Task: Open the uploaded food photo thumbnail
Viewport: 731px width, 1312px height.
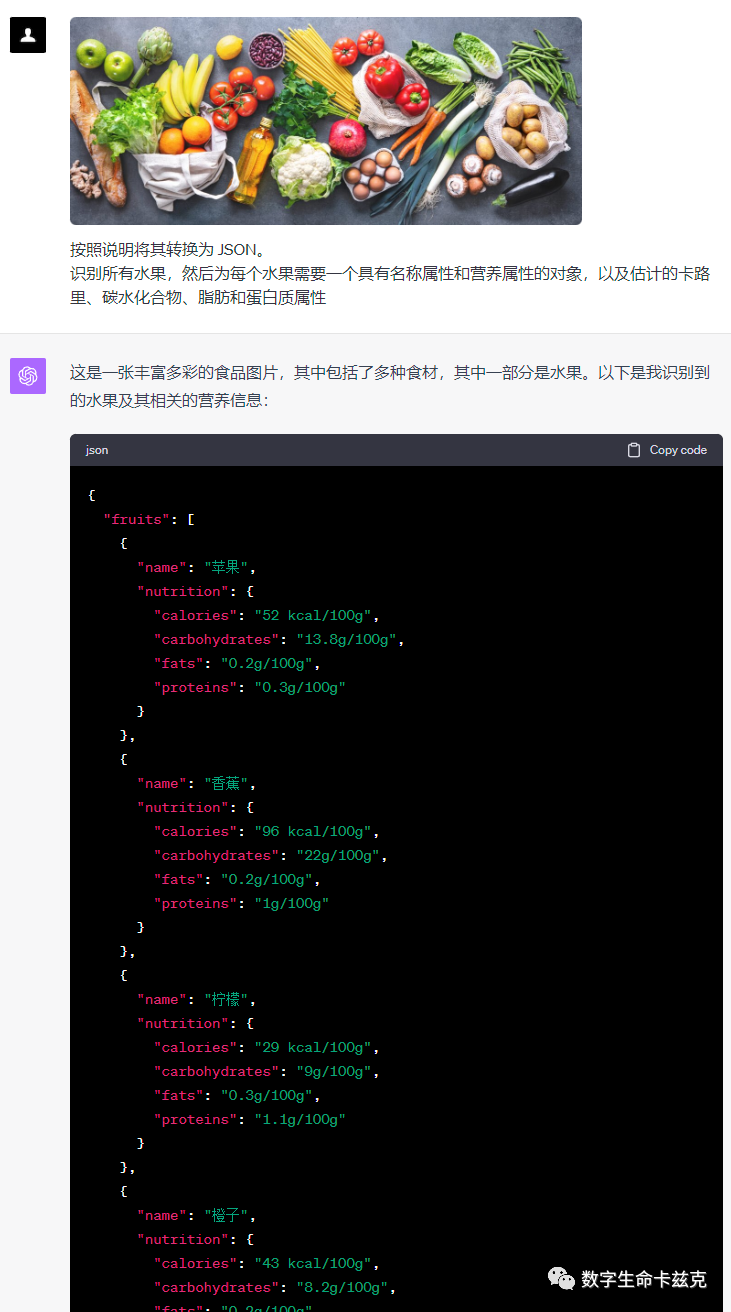Action: pos(326,121)
